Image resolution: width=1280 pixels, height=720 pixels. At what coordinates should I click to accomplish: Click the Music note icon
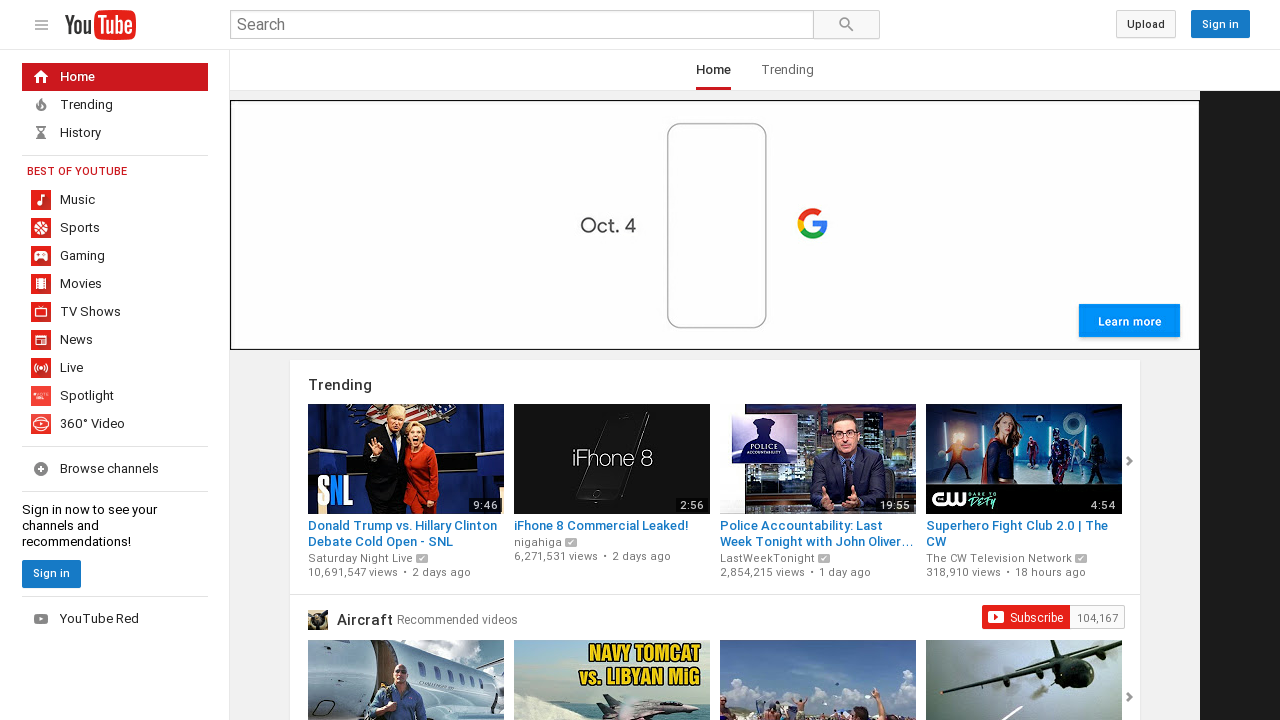tap(41, 200)
